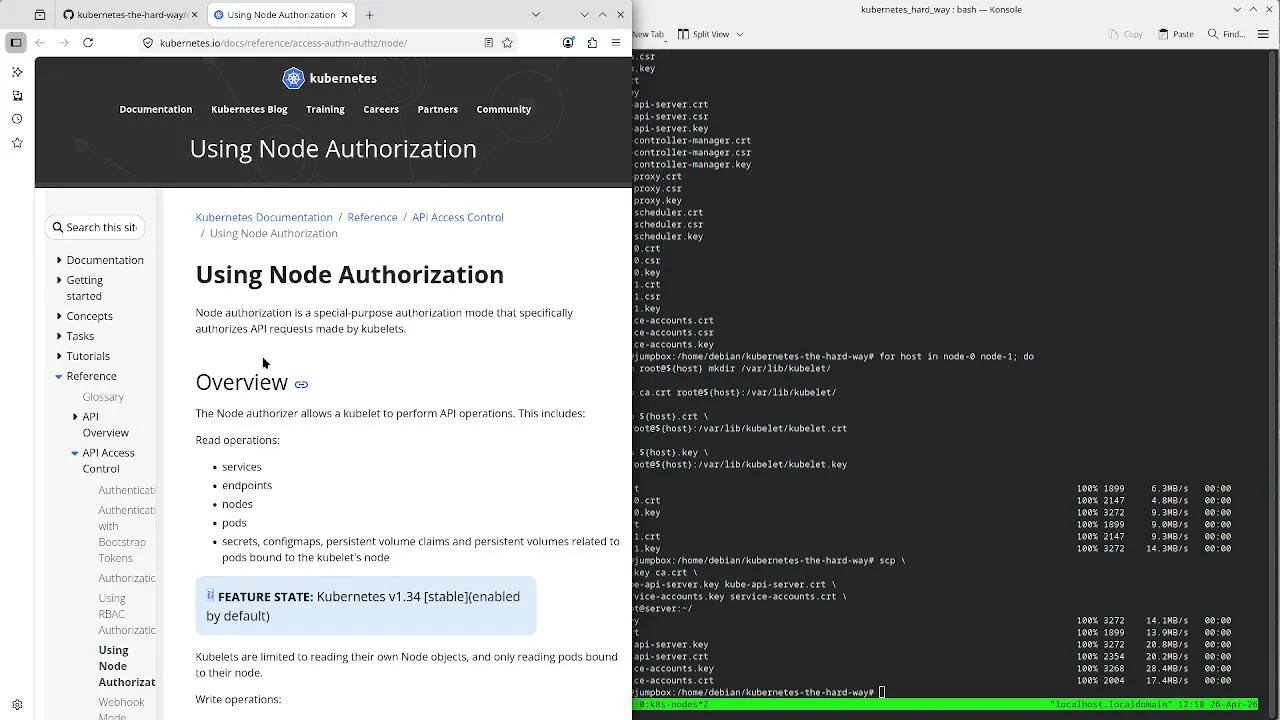This screenshot has width=1280, height=720.
Task: Open Training in the Kubernetes top nav
Action: click(325, 109)
